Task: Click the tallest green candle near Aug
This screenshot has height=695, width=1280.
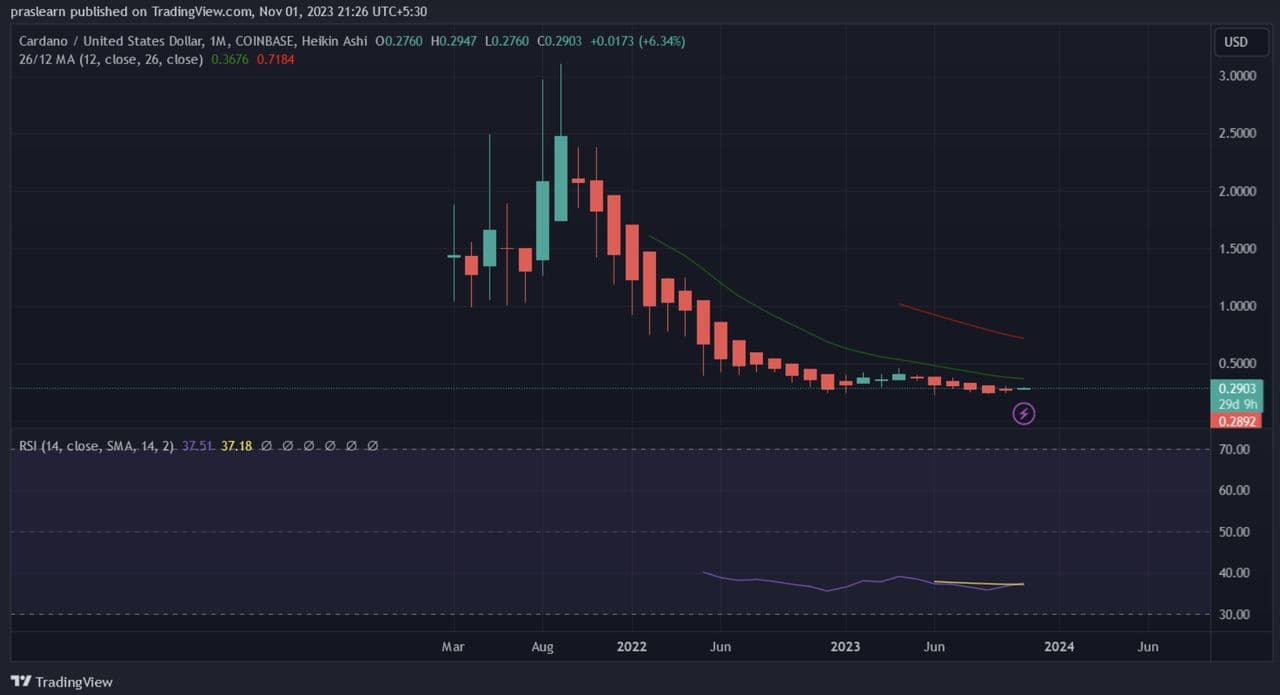Action: [x=560, y=178]
